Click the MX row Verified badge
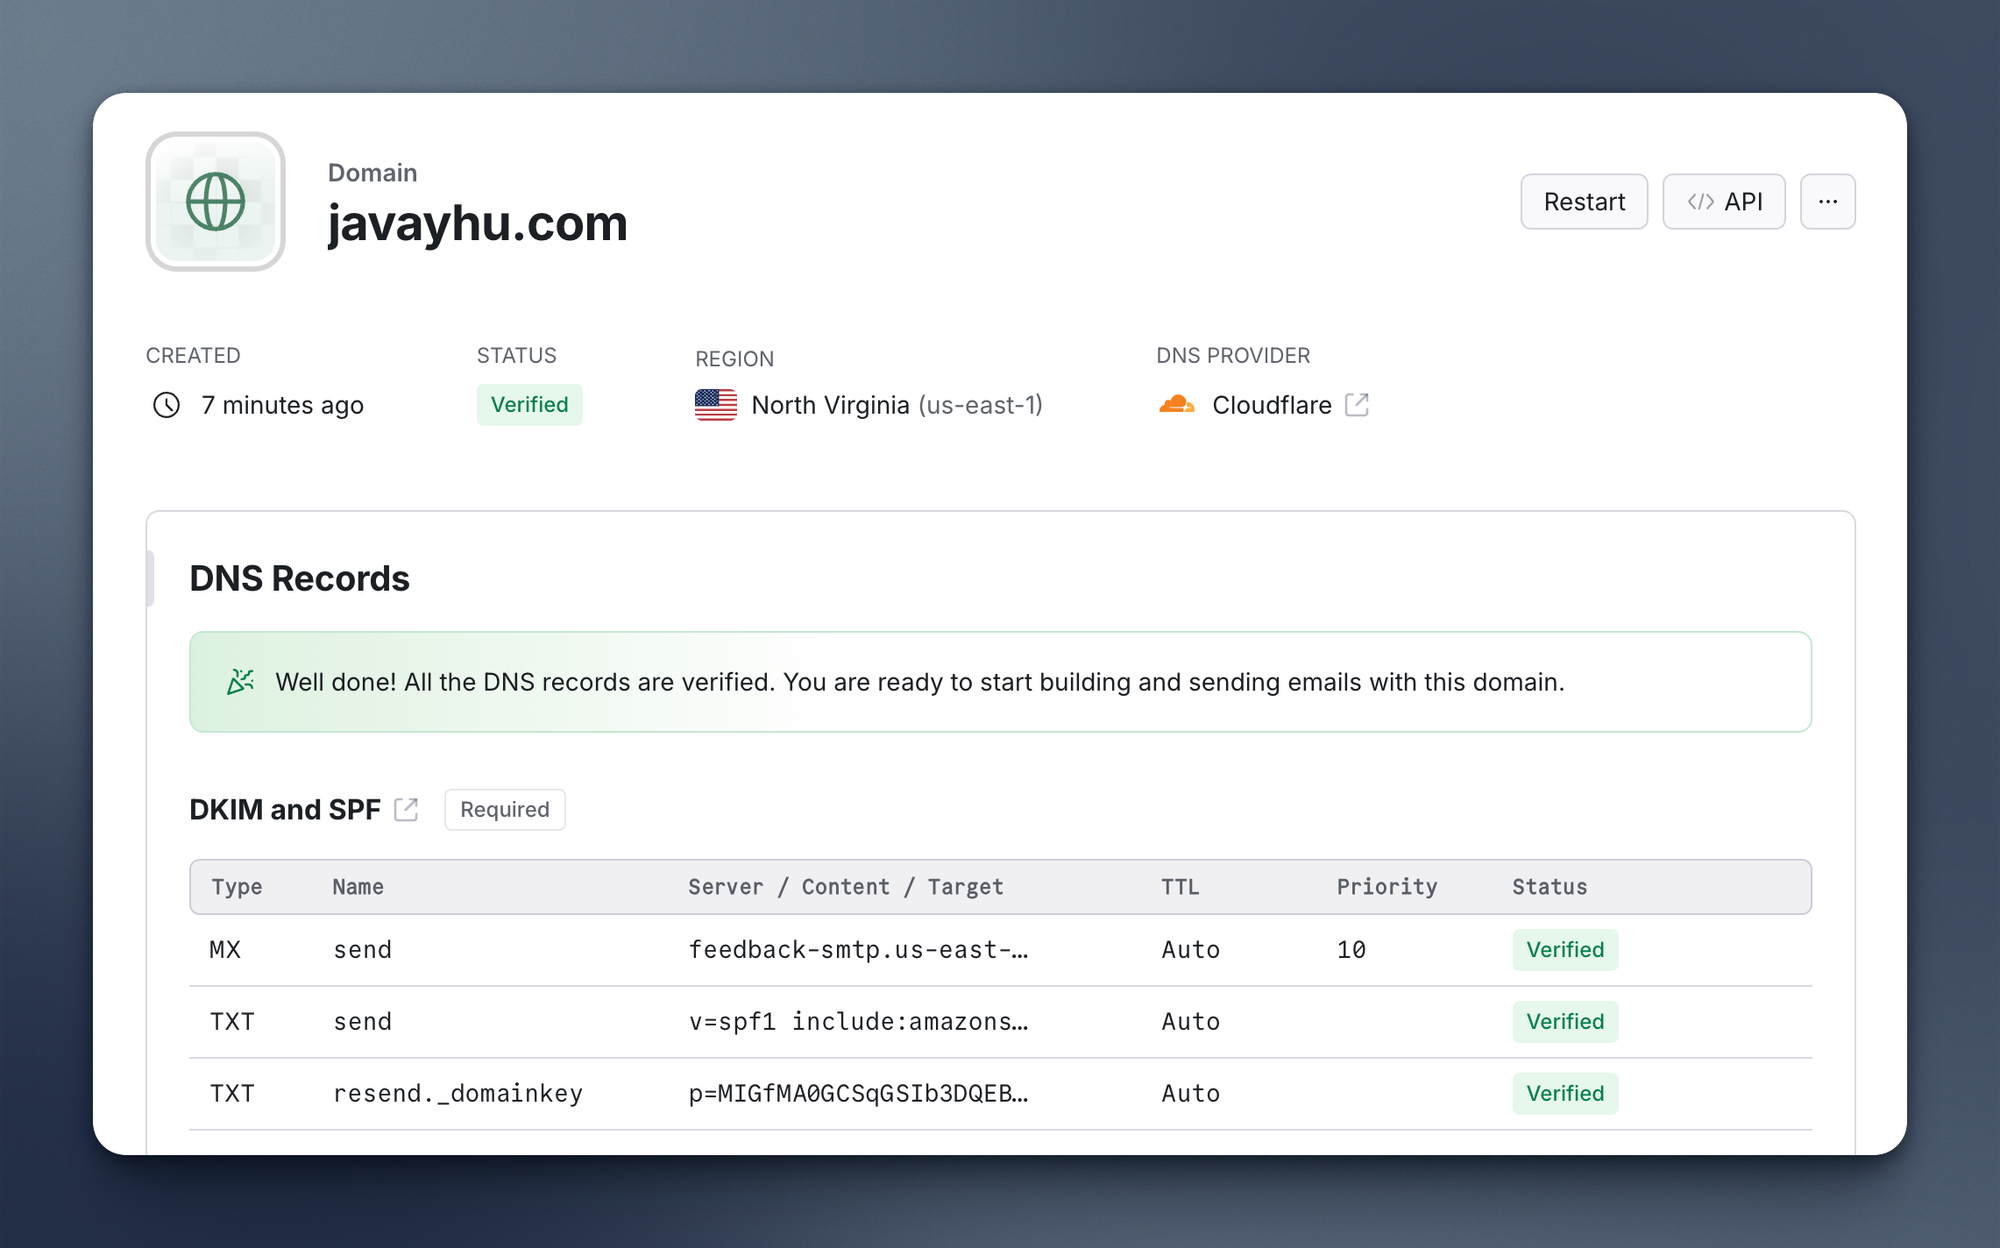Viewport: 2000px width, 1248px height. coord(1565,950)
